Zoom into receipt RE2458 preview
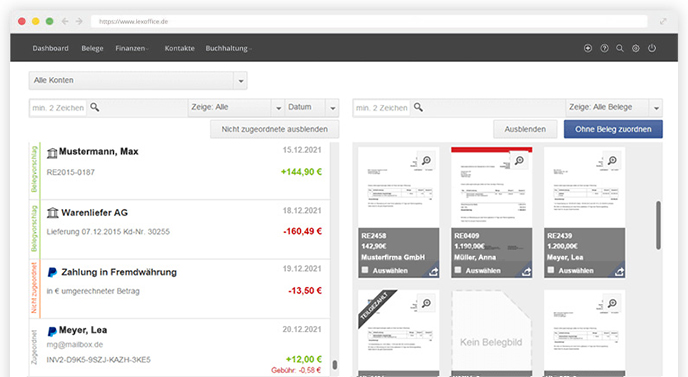Image resolution: width=688 pixels, height=377 pixels. (x=426, y=161)
